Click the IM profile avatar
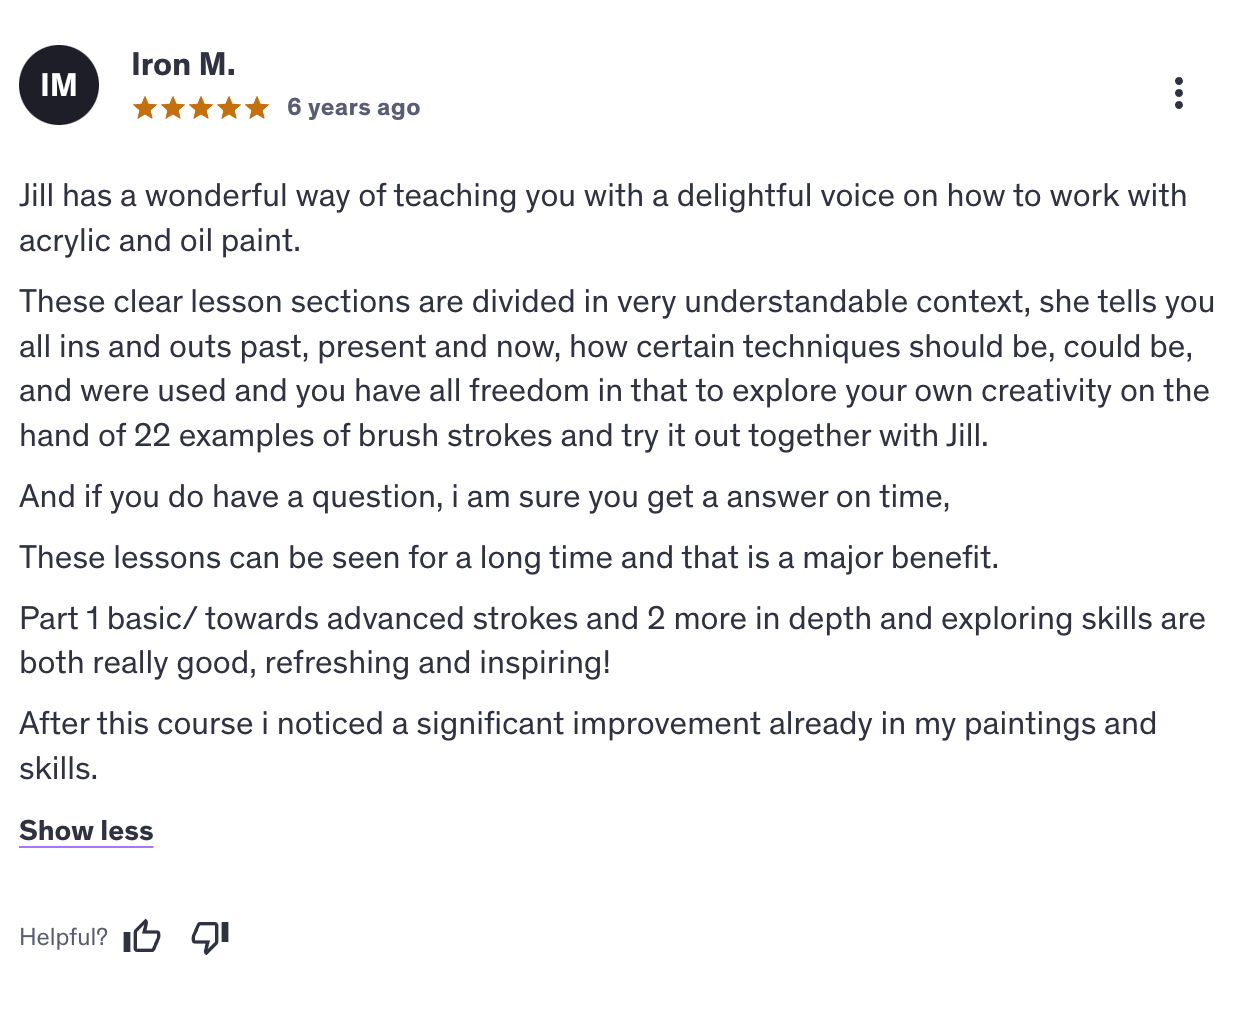This screenshot has width=1250, height=1016. tap(59, 85)
